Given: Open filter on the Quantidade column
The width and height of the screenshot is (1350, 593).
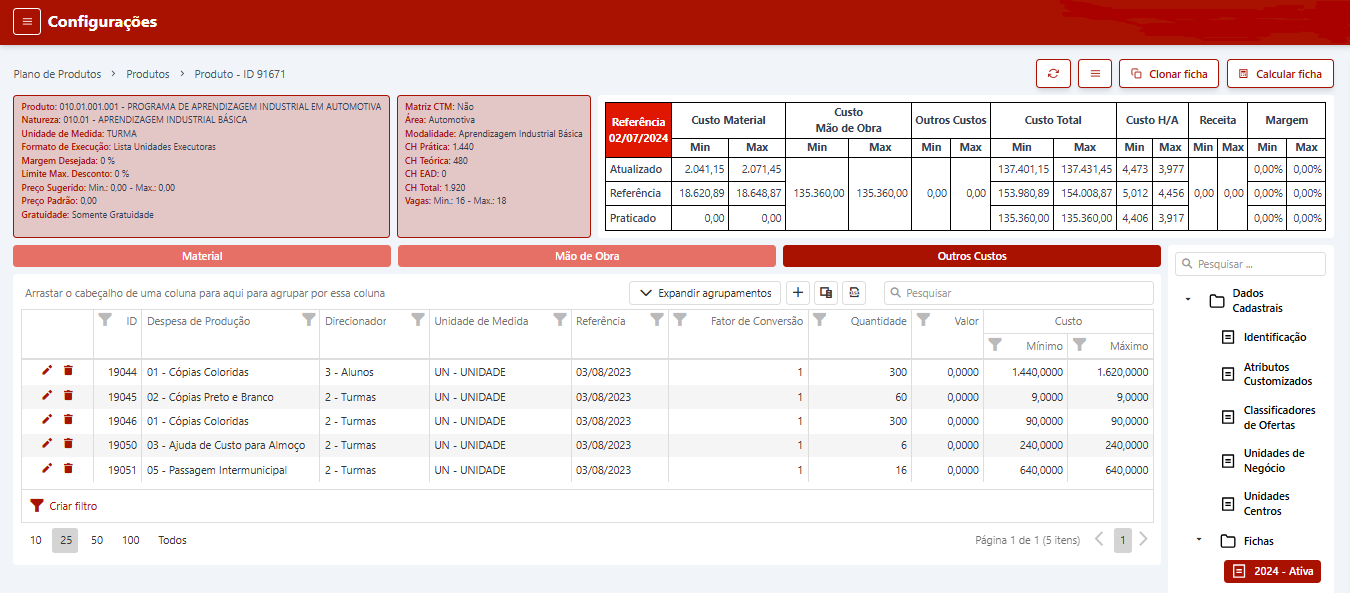Looking at the screenshot, I should tap(819, 320).
